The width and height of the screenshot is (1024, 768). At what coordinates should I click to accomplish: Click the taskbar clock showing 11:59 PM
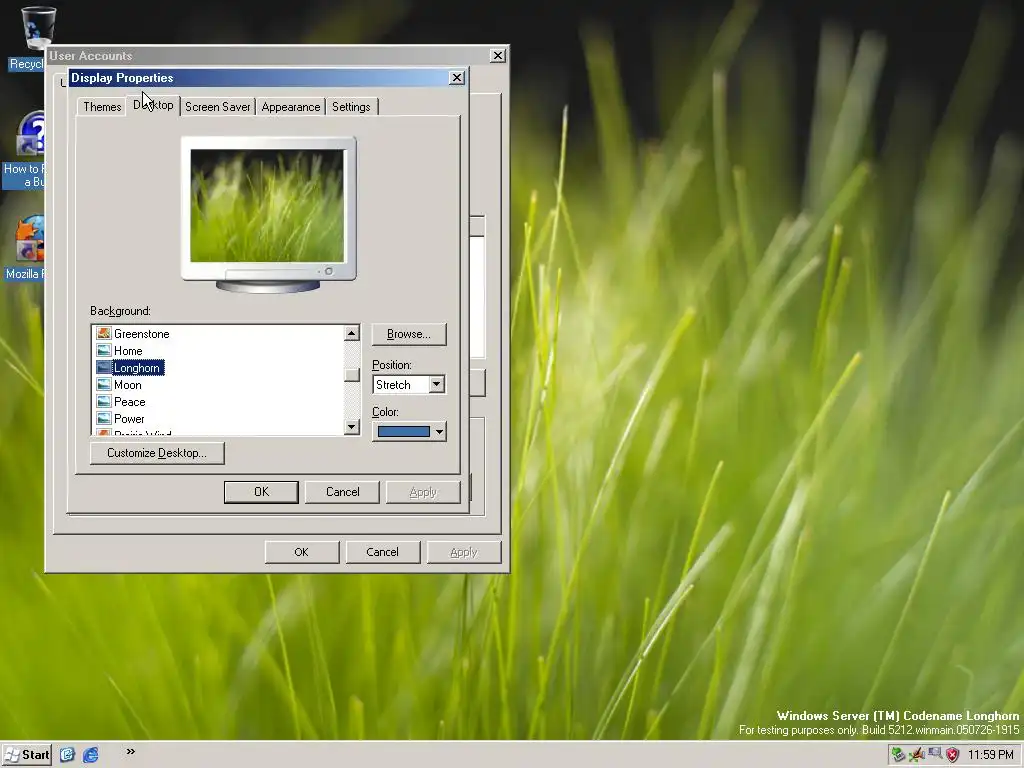(991, 755)
